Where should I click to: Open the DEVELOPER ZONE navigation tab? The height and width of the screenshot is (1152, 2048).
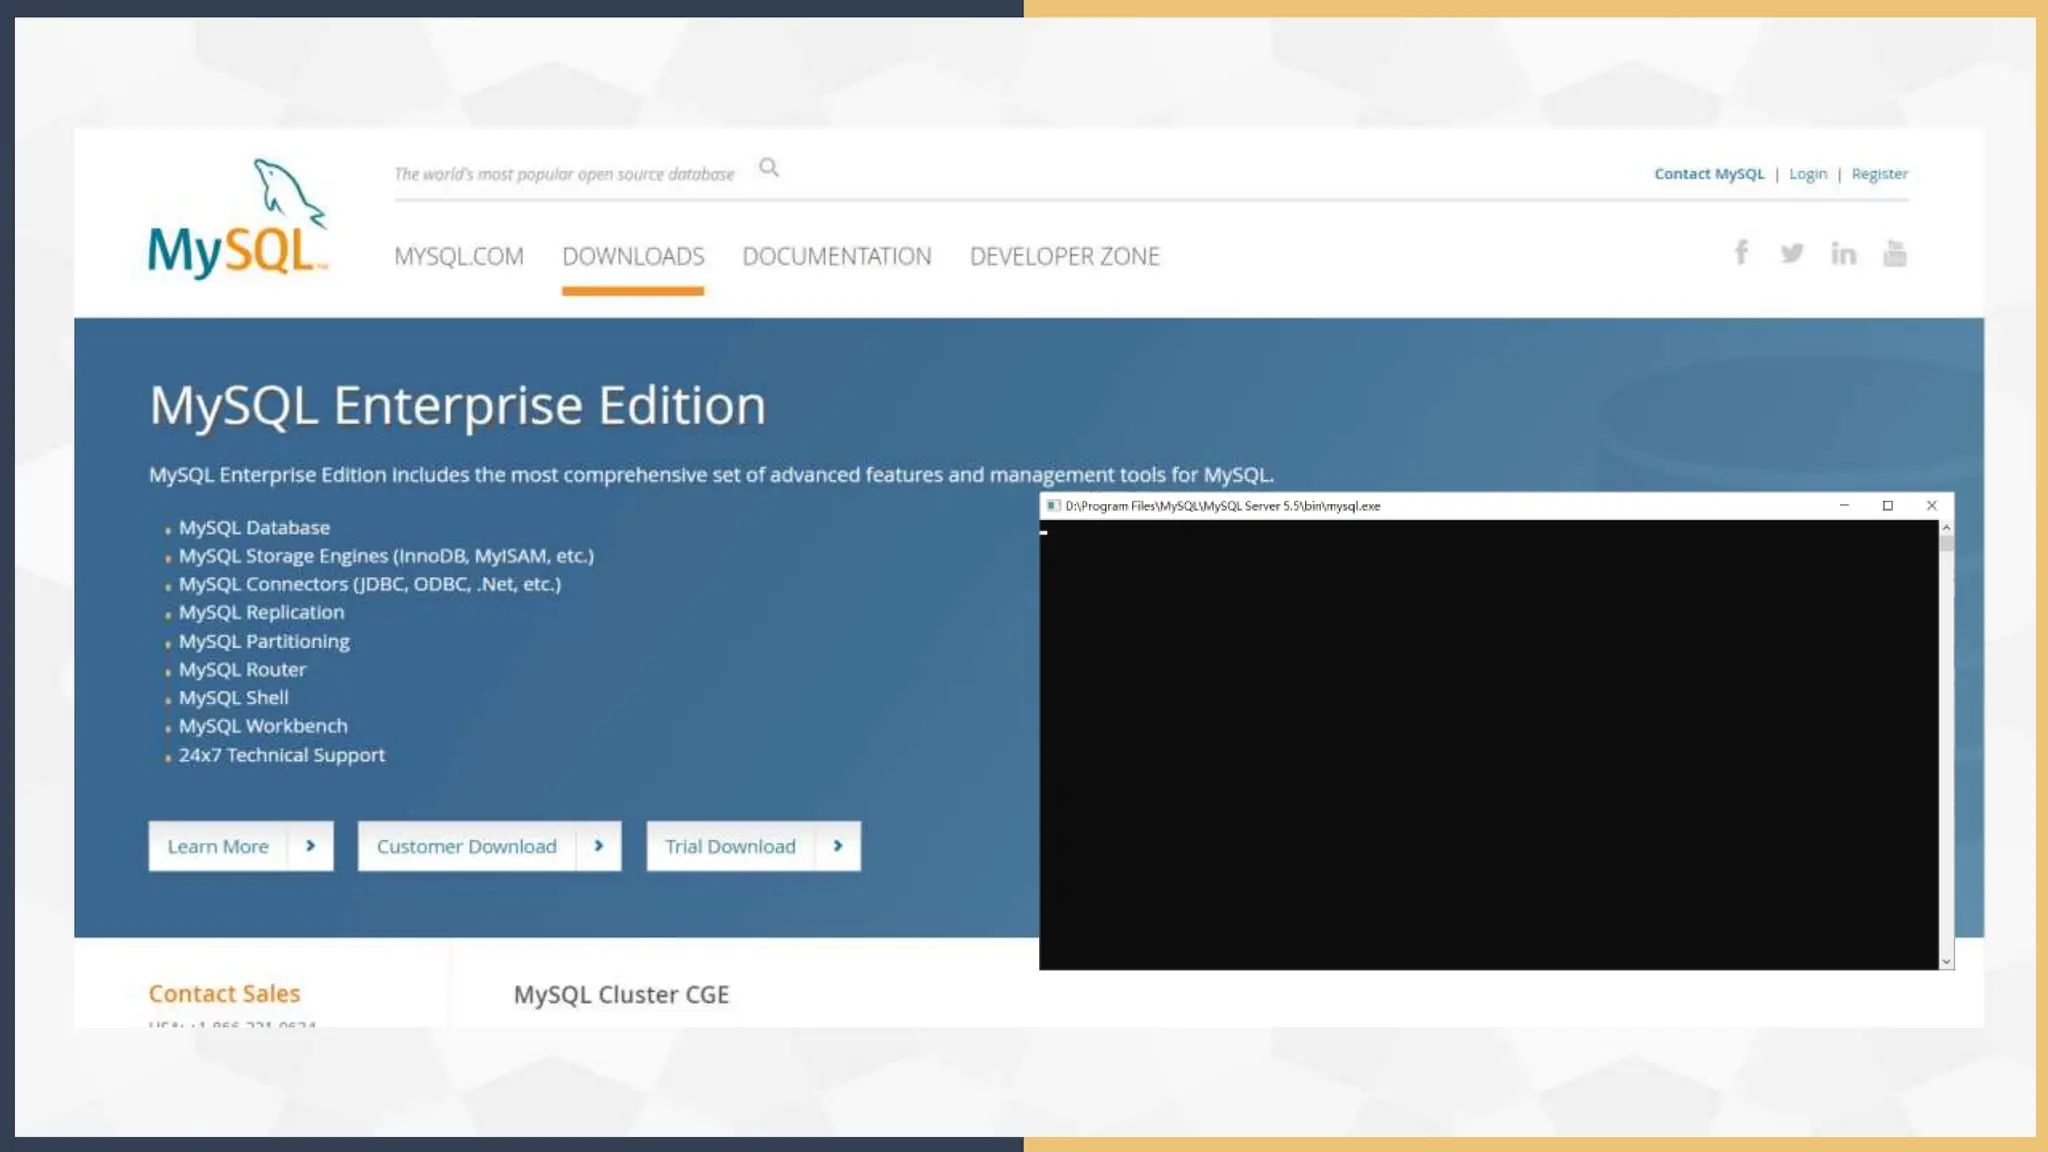click(1065, 257)
